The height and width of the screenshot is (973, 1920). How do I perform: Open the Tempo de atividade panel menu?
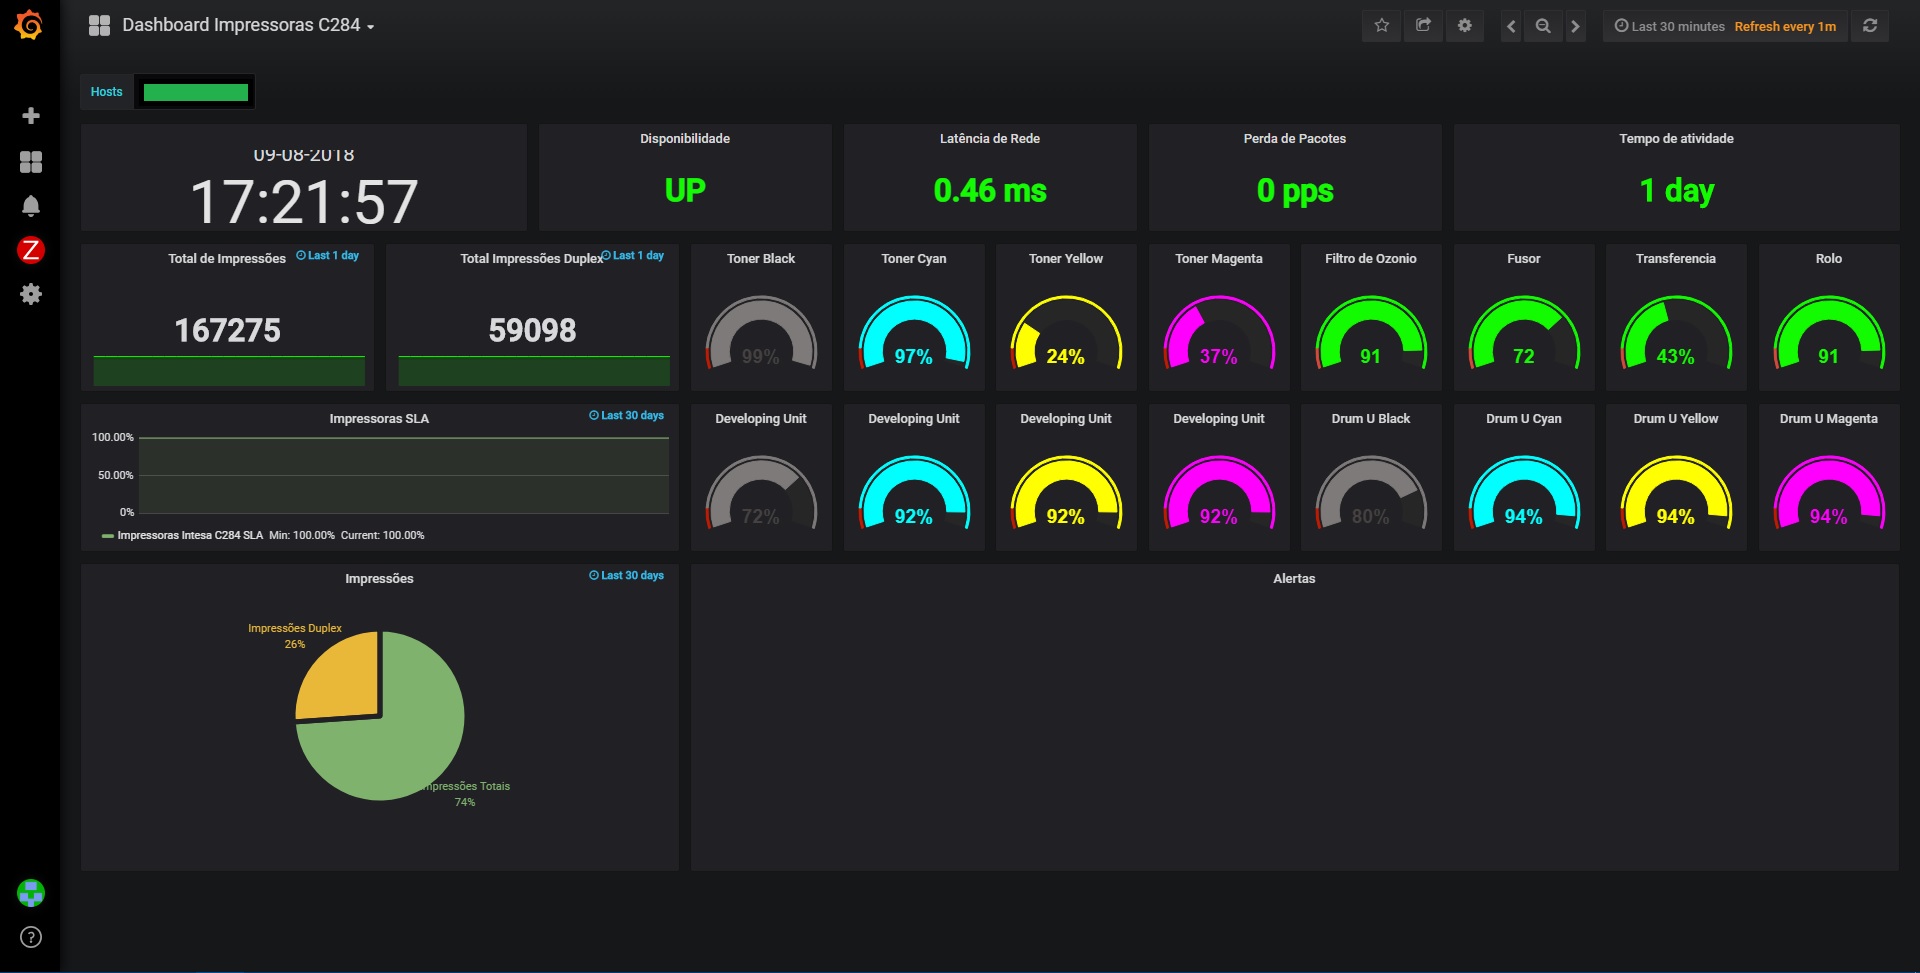(1677, 139)
